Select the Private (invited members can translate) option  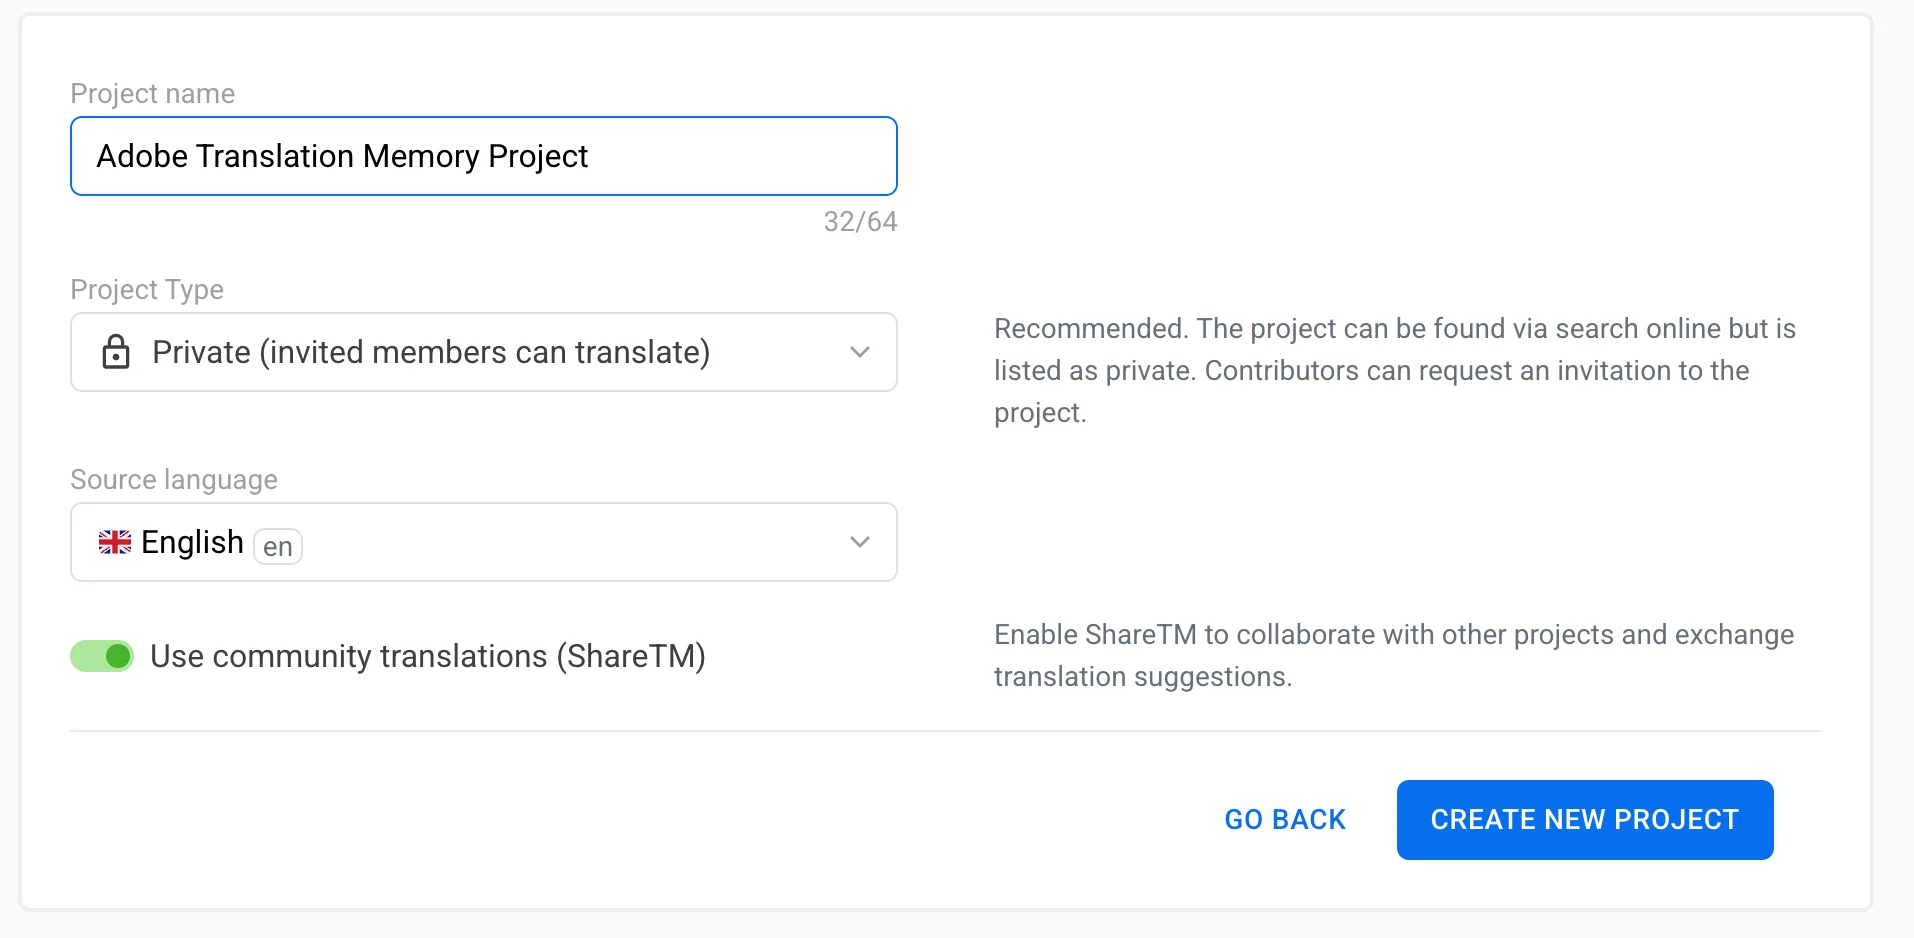pos(430,352)
